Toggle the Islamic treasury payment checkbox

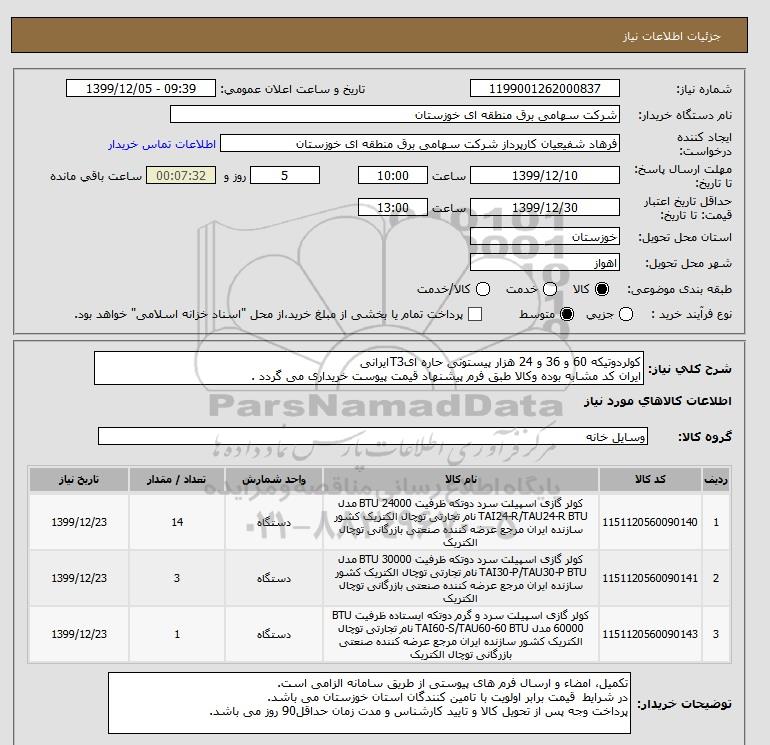475,314
